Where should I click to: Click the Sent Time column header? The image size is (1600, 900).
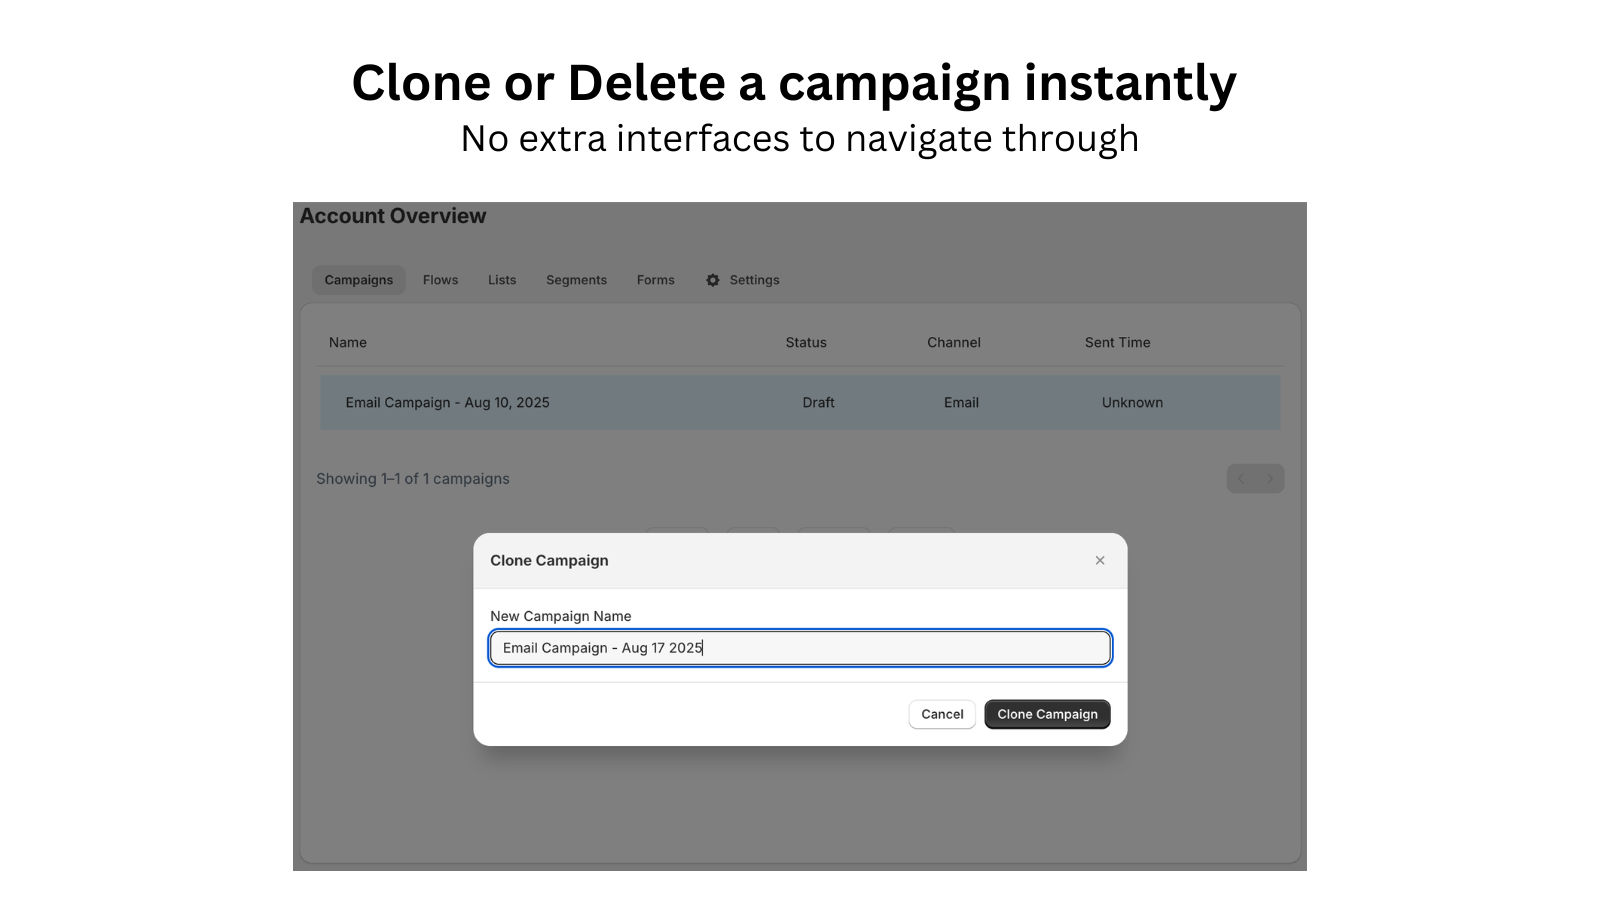(1117, 342)
